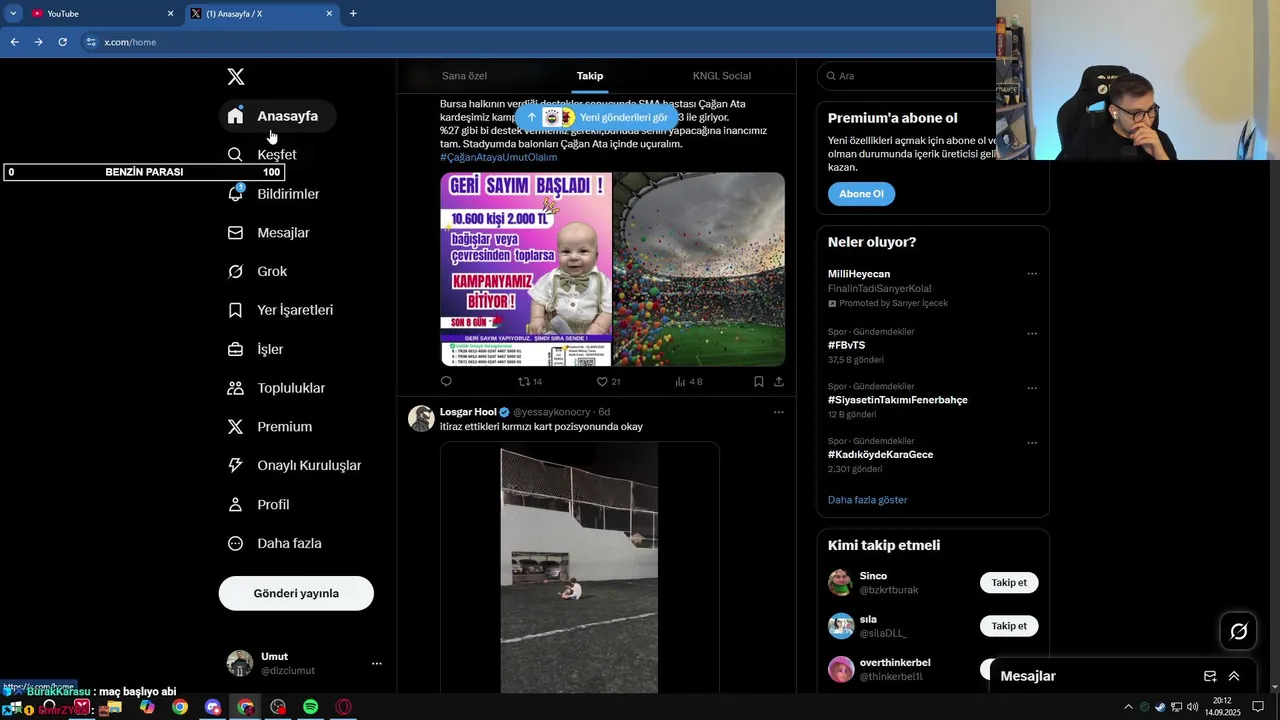1280x720 pixels.
Task: Open the Keşfet explore page
Action: [262, 155]
